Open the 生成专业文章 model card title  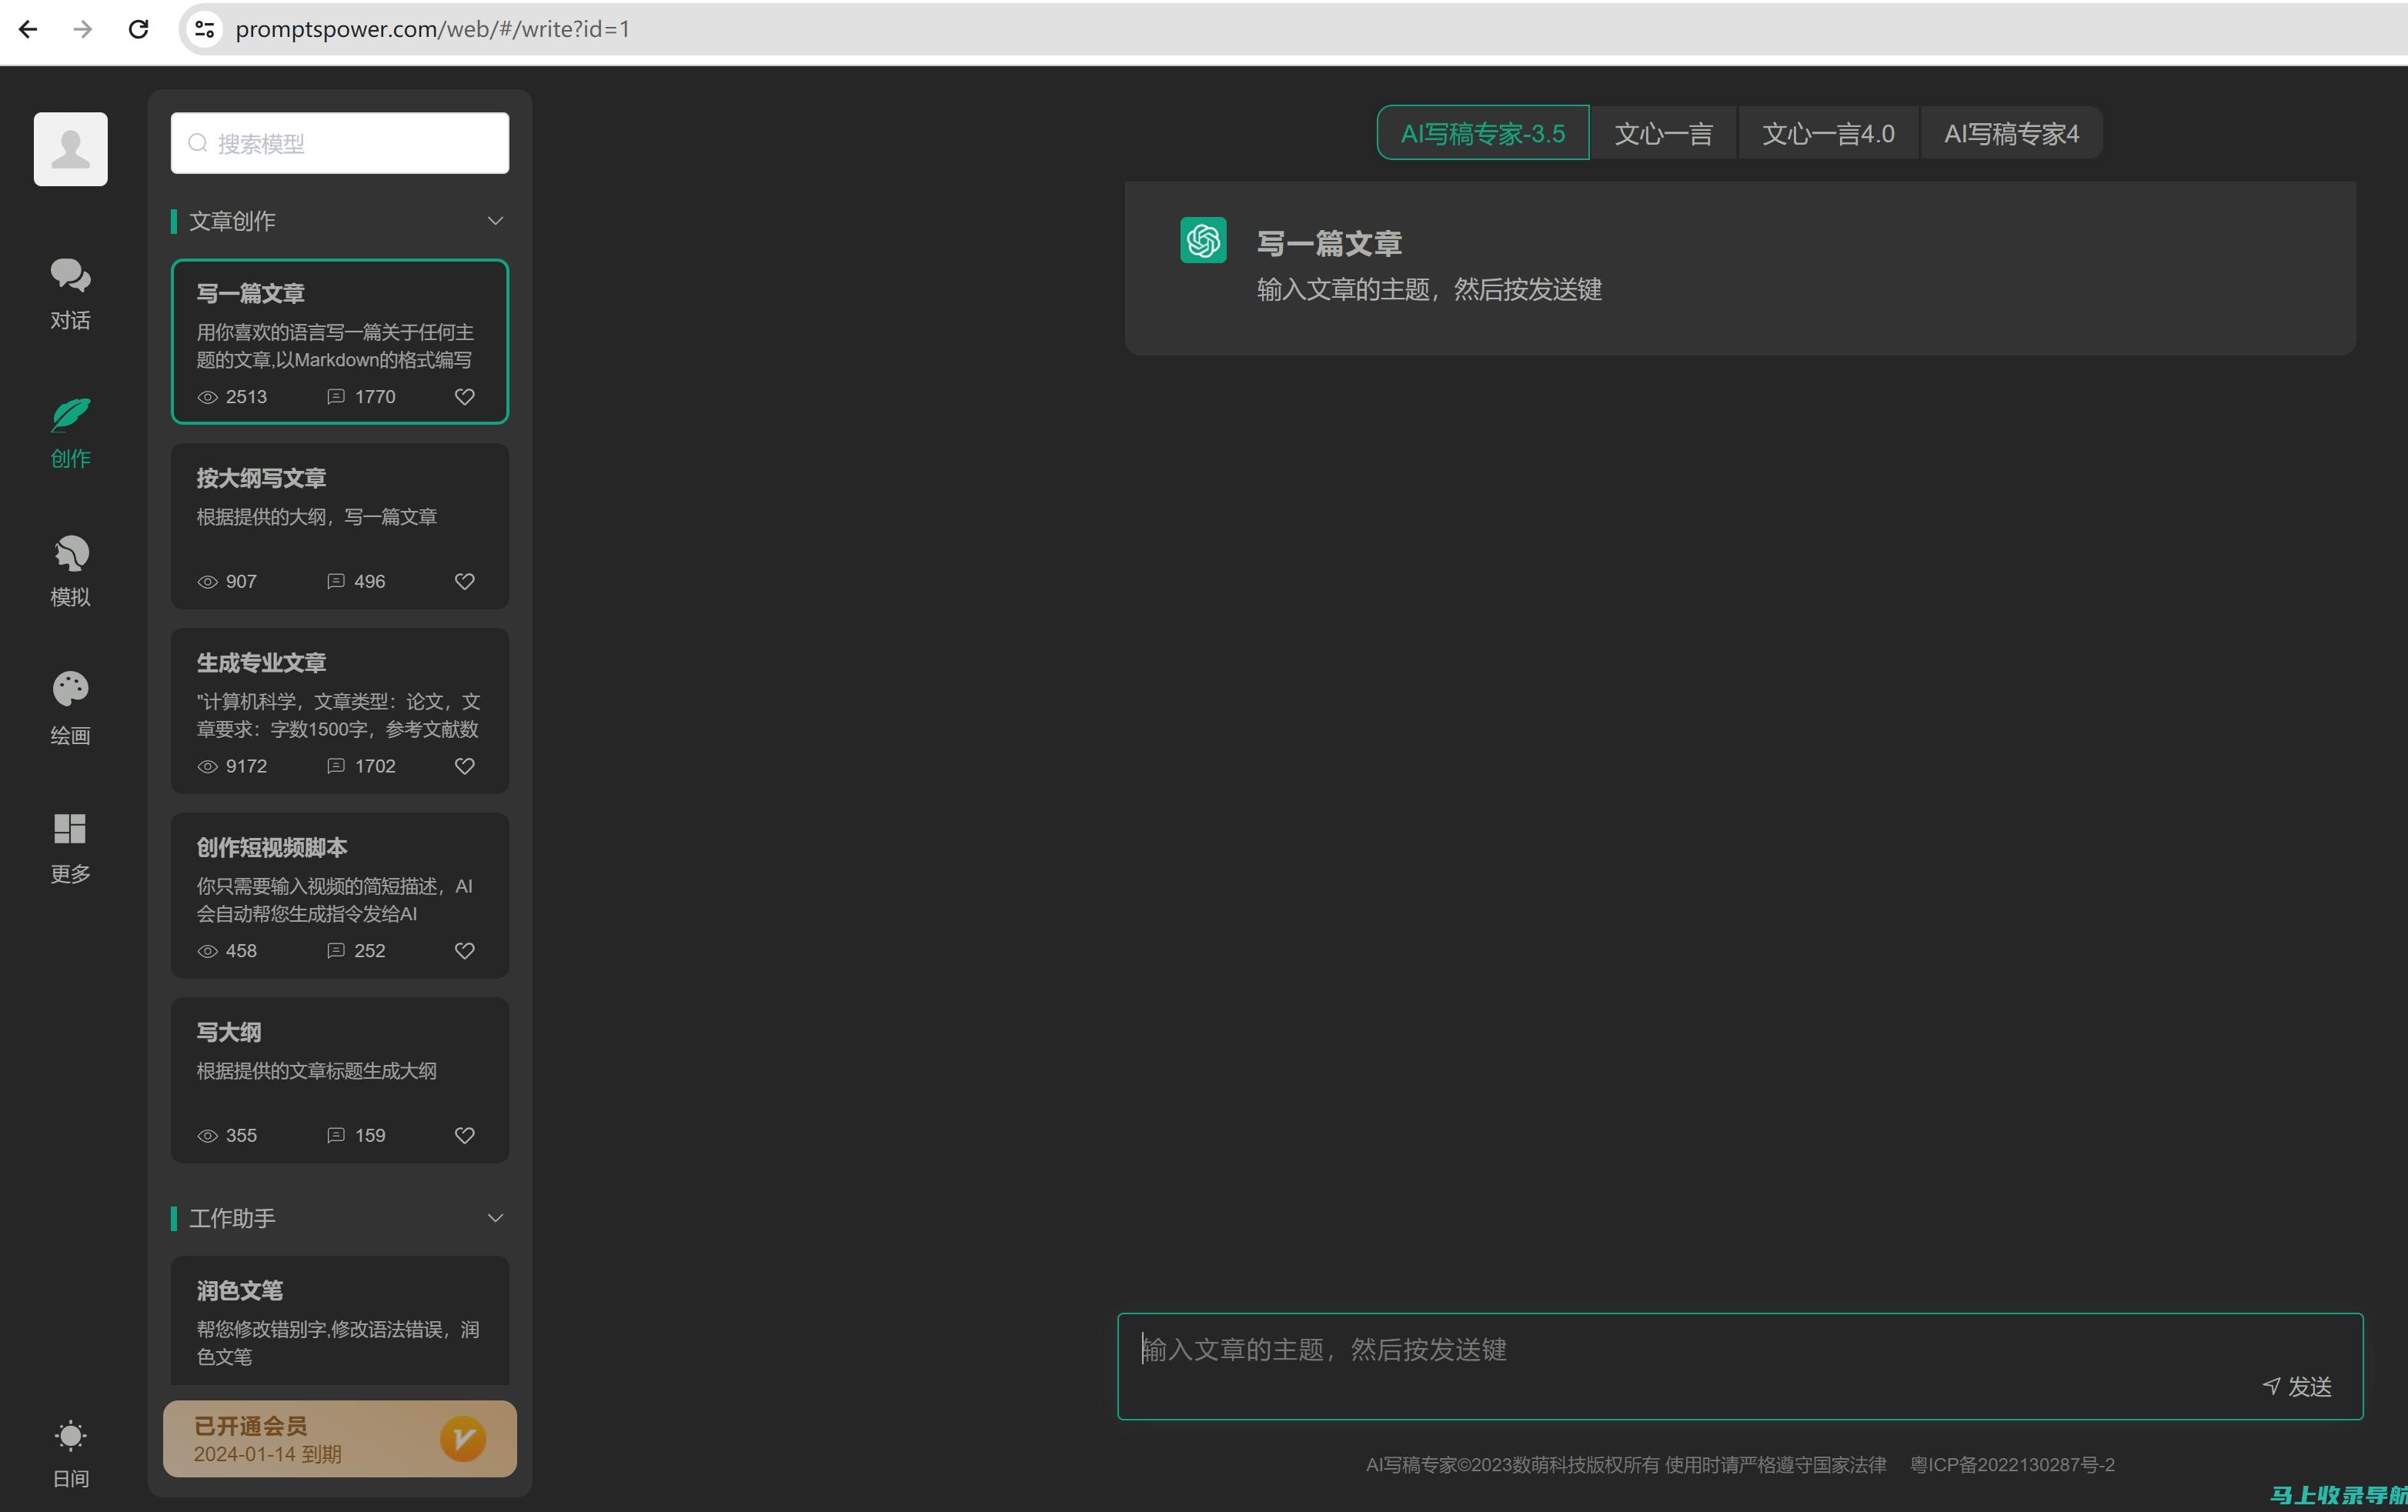click(x=262, y=663)
